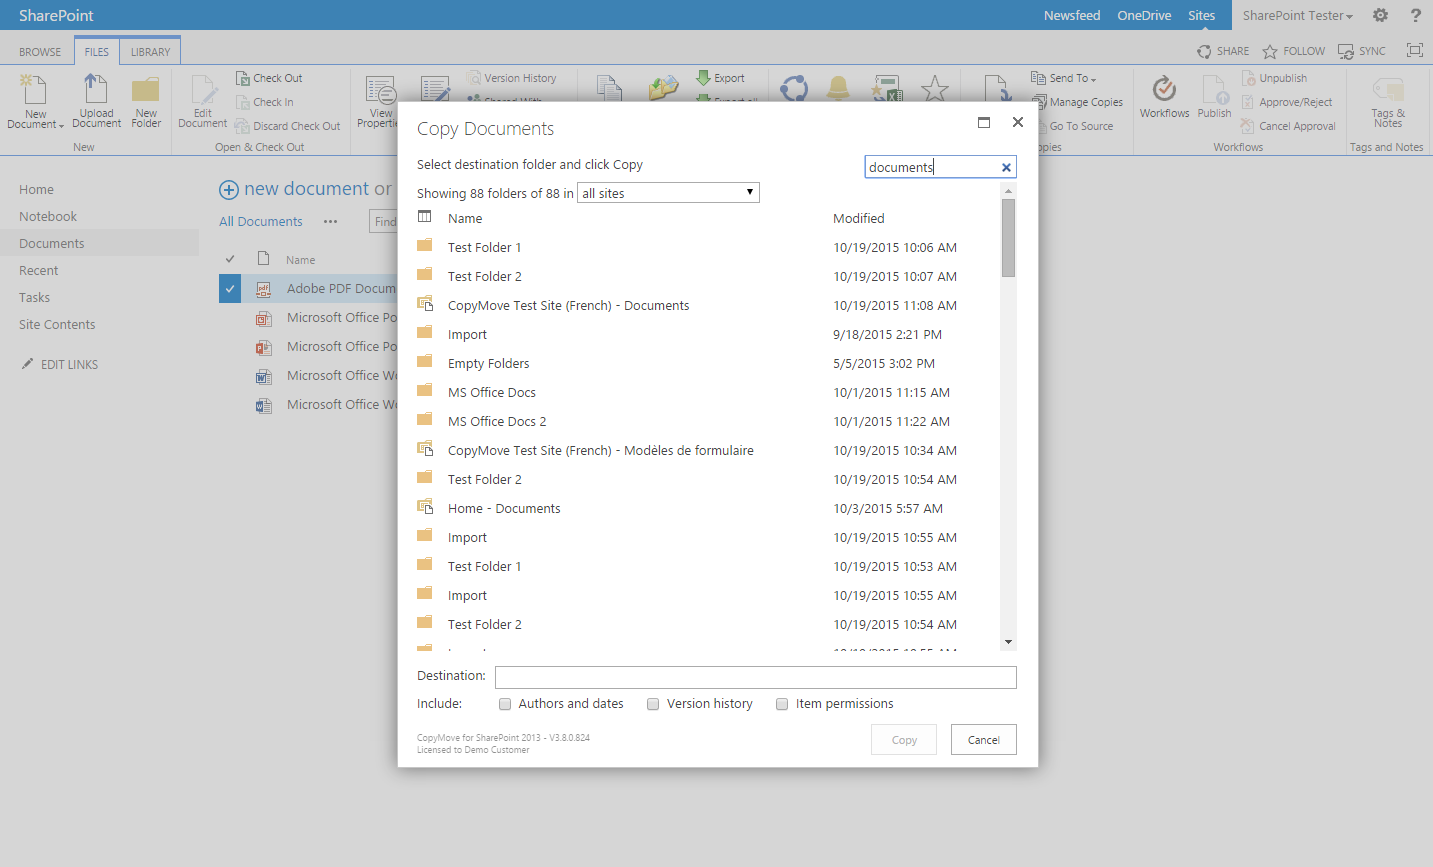1433x867 pixels.
Task: Click the plus icon for new document
Action: [229, 190]
